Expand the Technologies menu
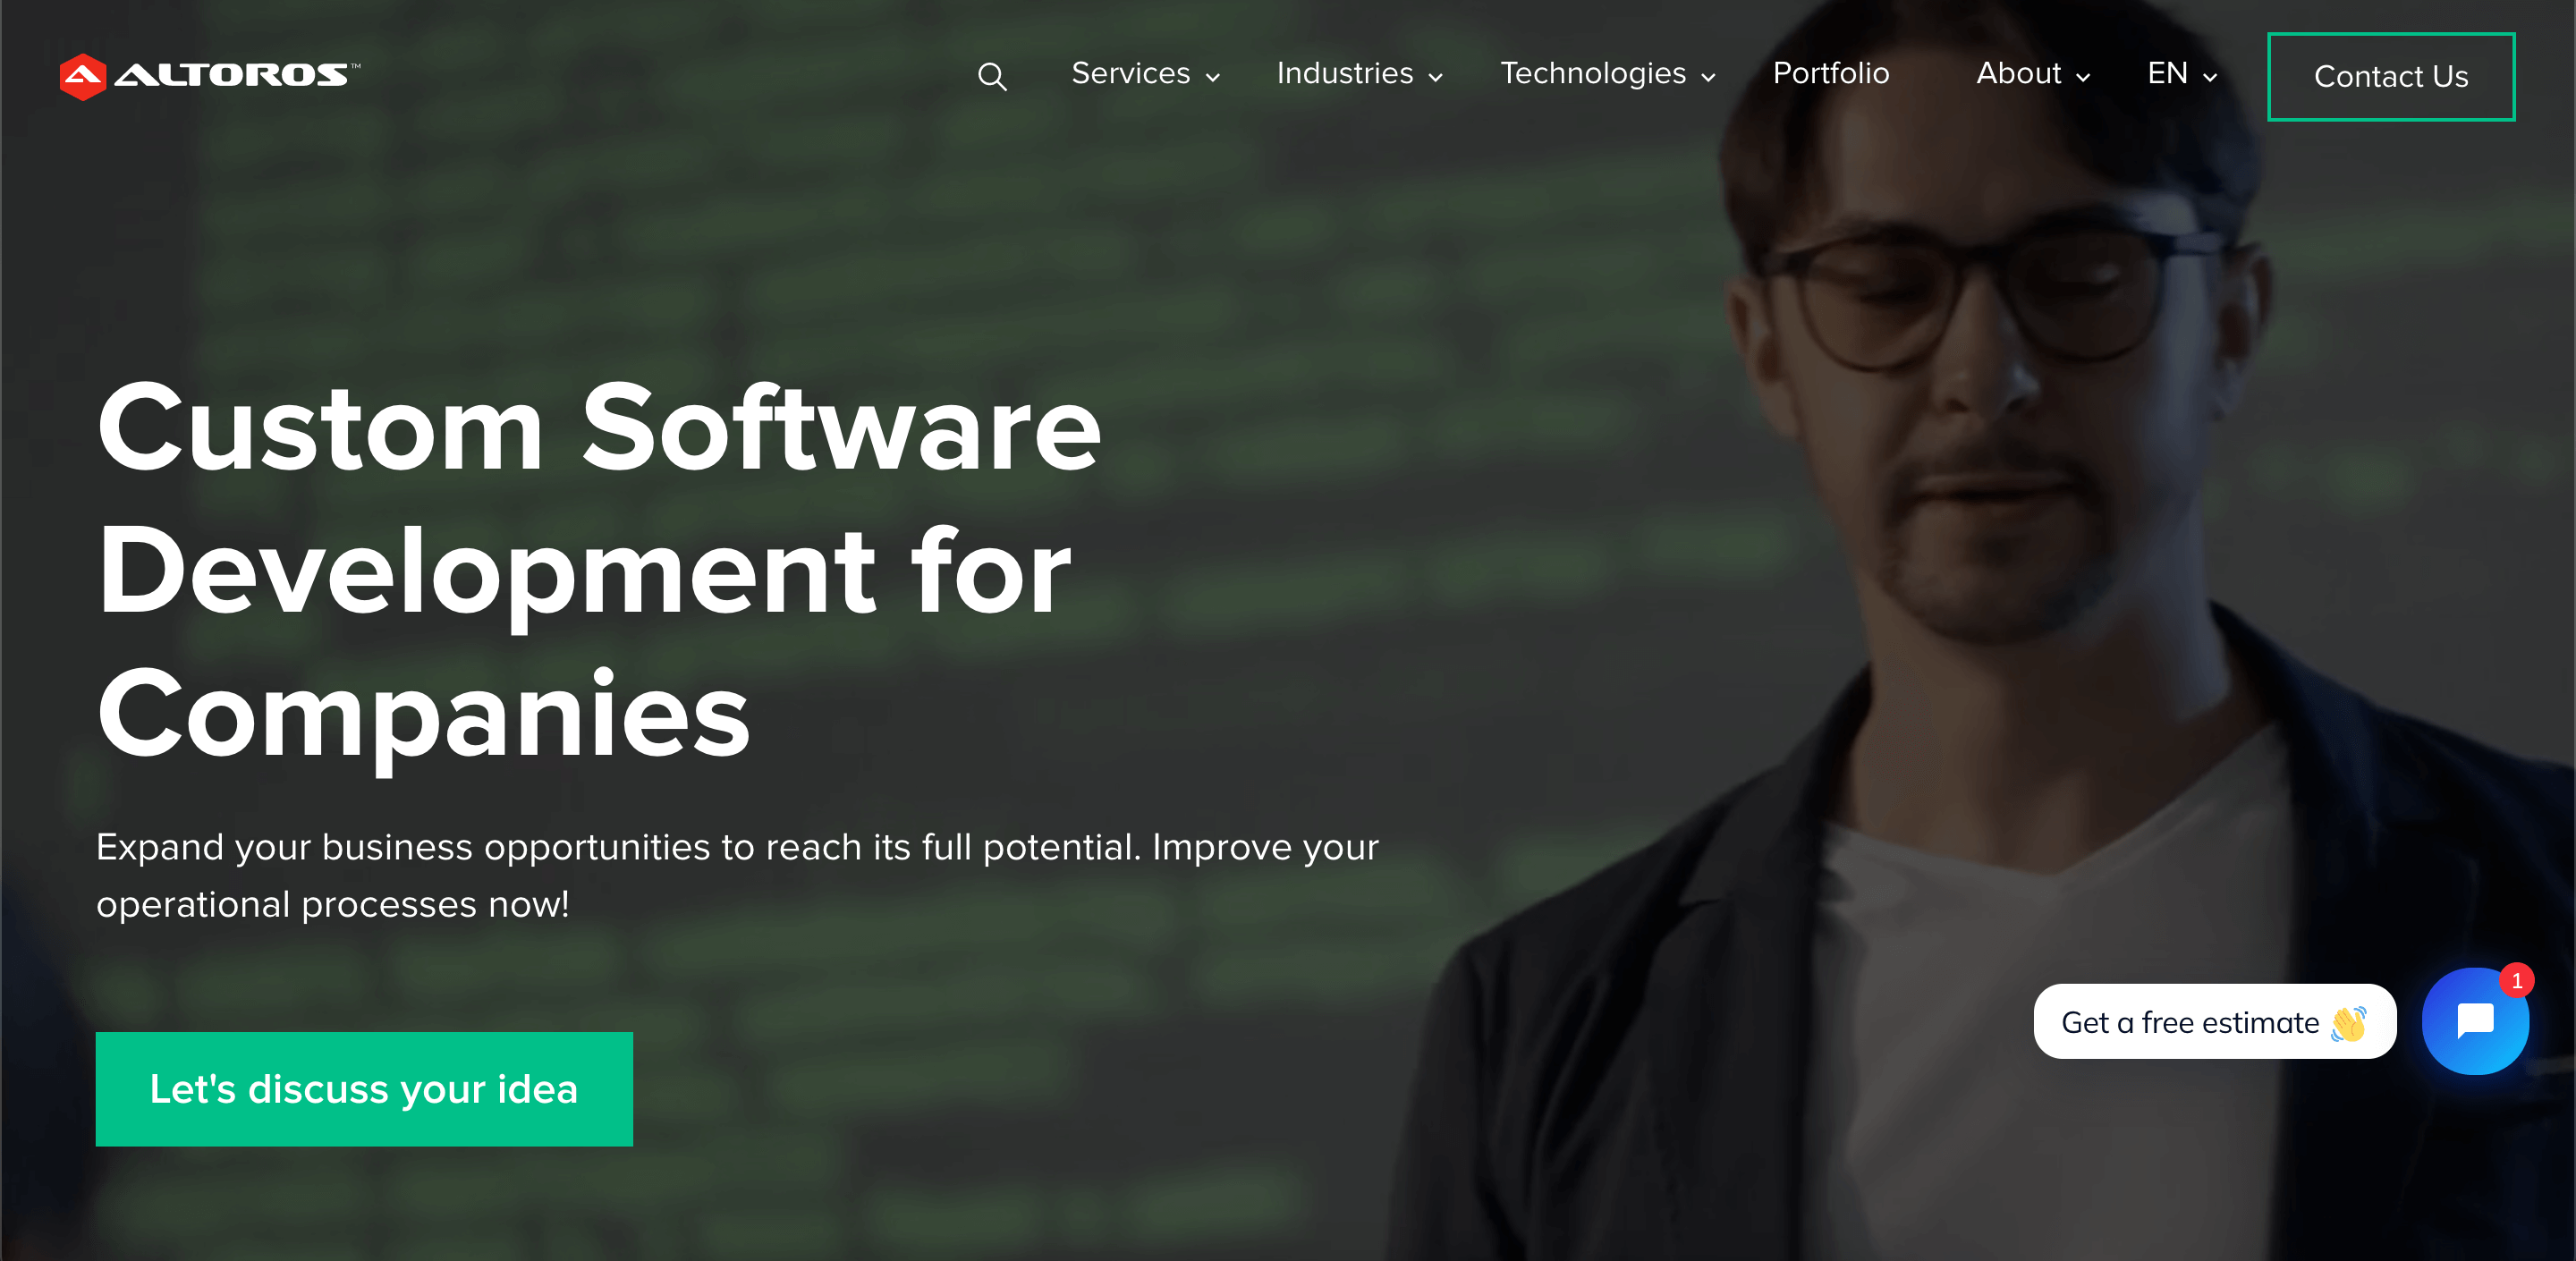2576x1261 pixels. coord(1607,74)
